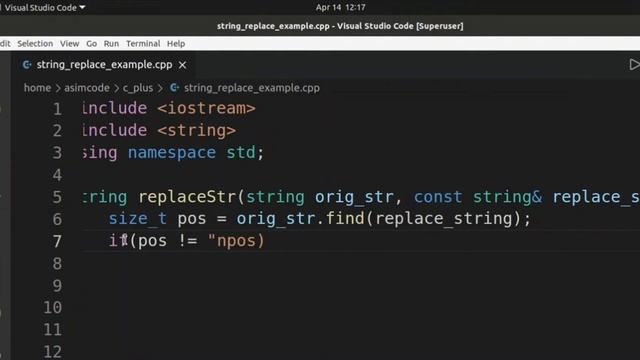Image resolution: width=640 pixels, height=360 pixels.
Task: Click the C++ file icon in the tab
Action: pos(27,65)
